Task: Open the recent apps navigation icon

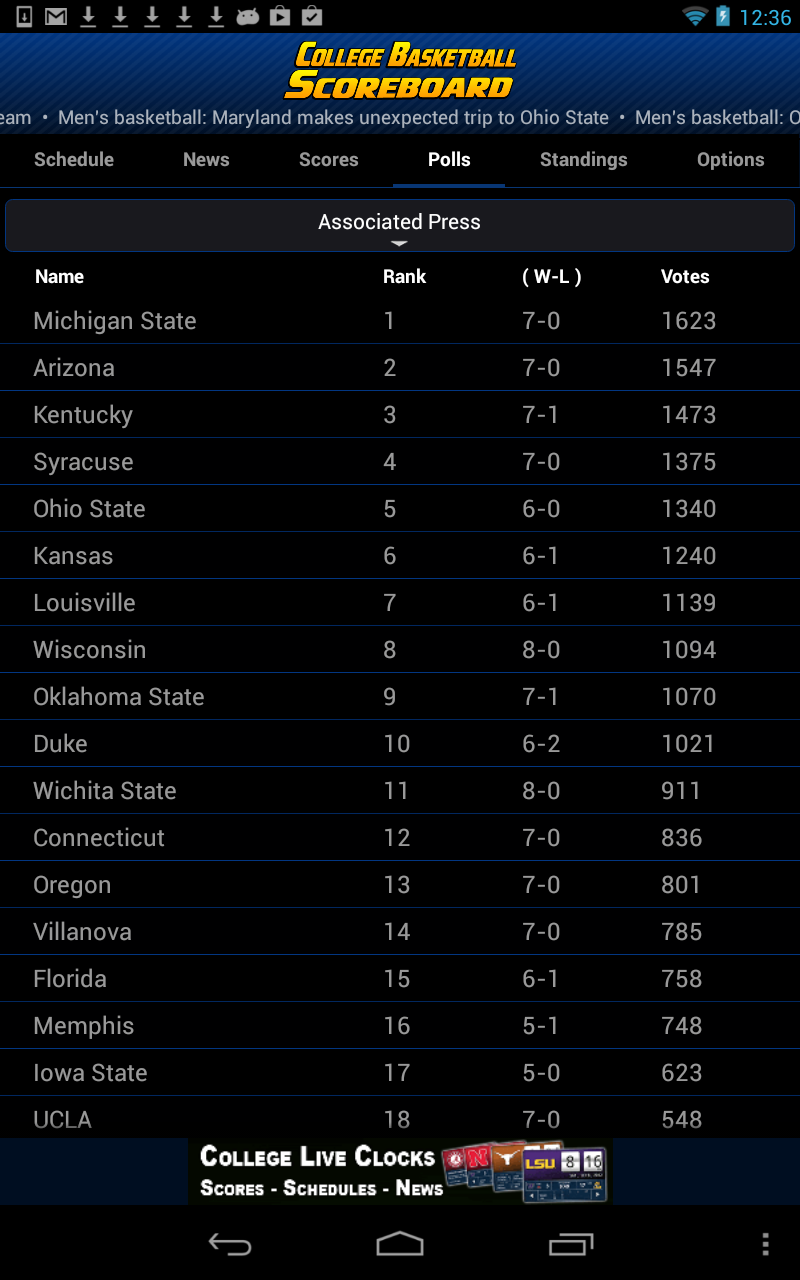Action: click(x=571, y=1244)
